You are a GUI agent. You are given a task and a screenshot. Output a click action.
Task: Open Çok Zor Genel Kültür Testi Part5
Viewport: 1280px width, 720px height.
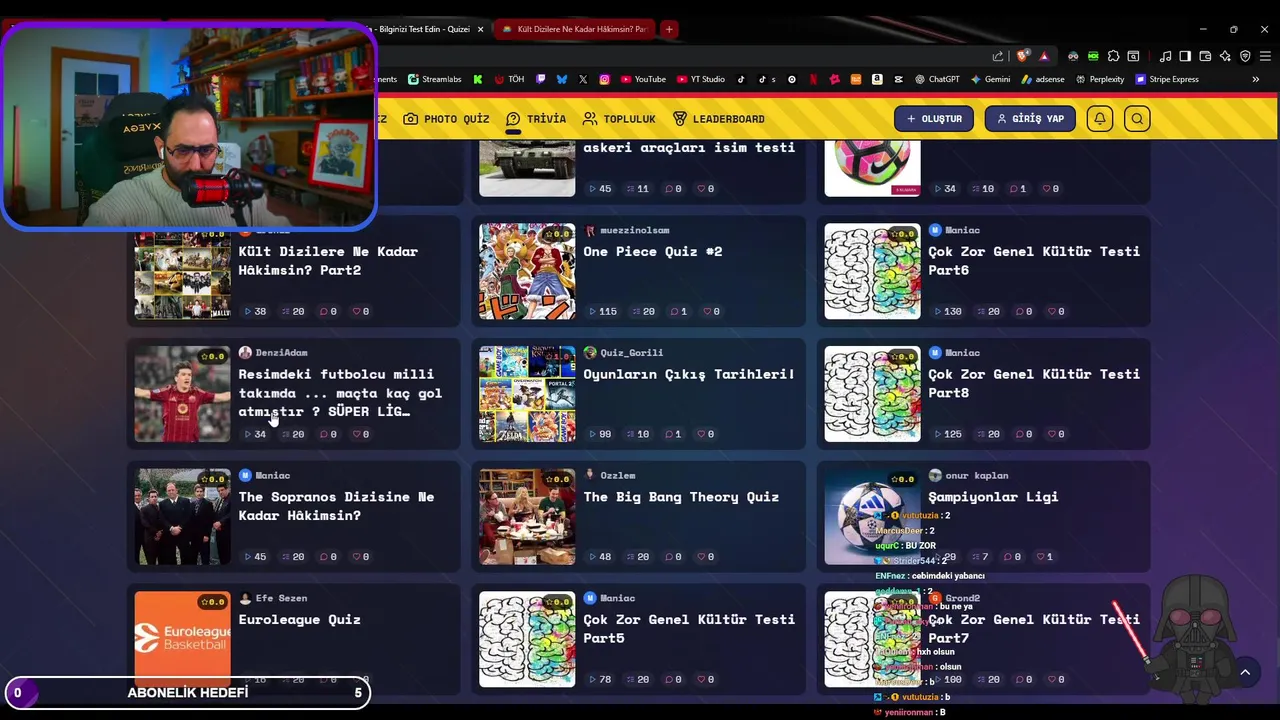[x=689, y=629]
